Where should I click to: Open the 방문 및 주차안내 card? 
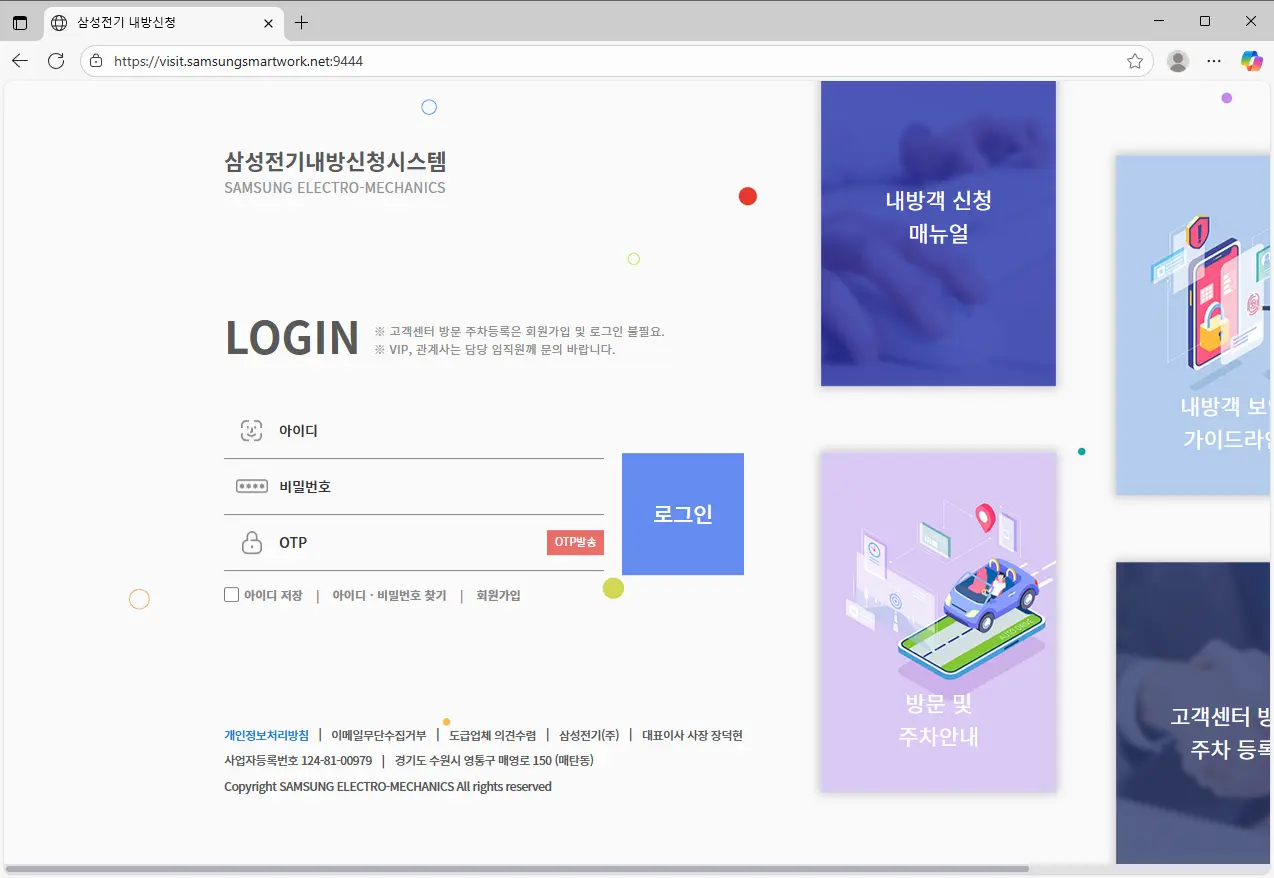pyautogui.click(x=938, y=622)
